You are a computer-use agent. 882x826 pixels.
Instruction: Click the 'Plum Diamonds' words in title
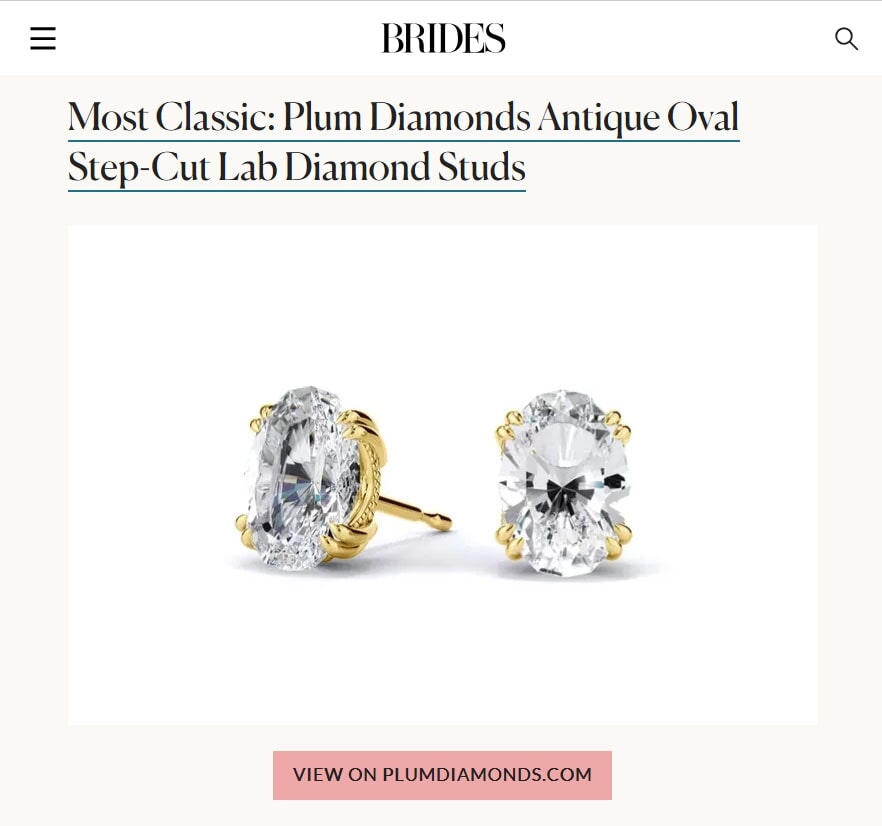[406, 118]
